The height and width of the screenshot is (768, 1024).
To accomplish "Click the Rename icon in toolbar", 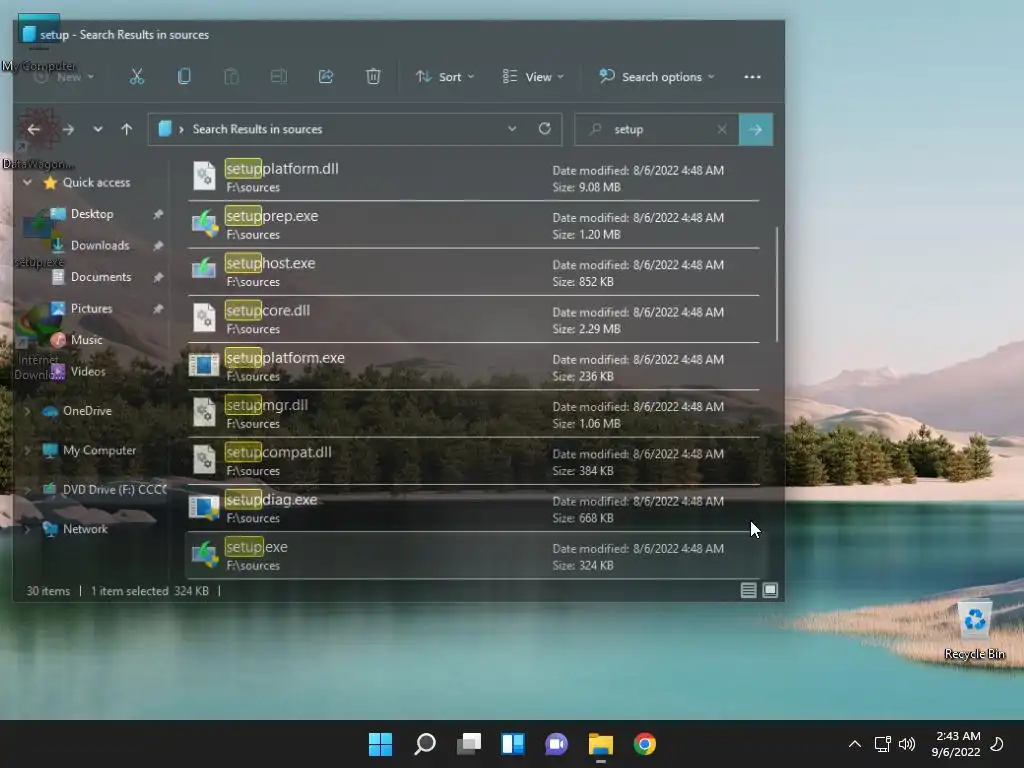I will point(279,76).
